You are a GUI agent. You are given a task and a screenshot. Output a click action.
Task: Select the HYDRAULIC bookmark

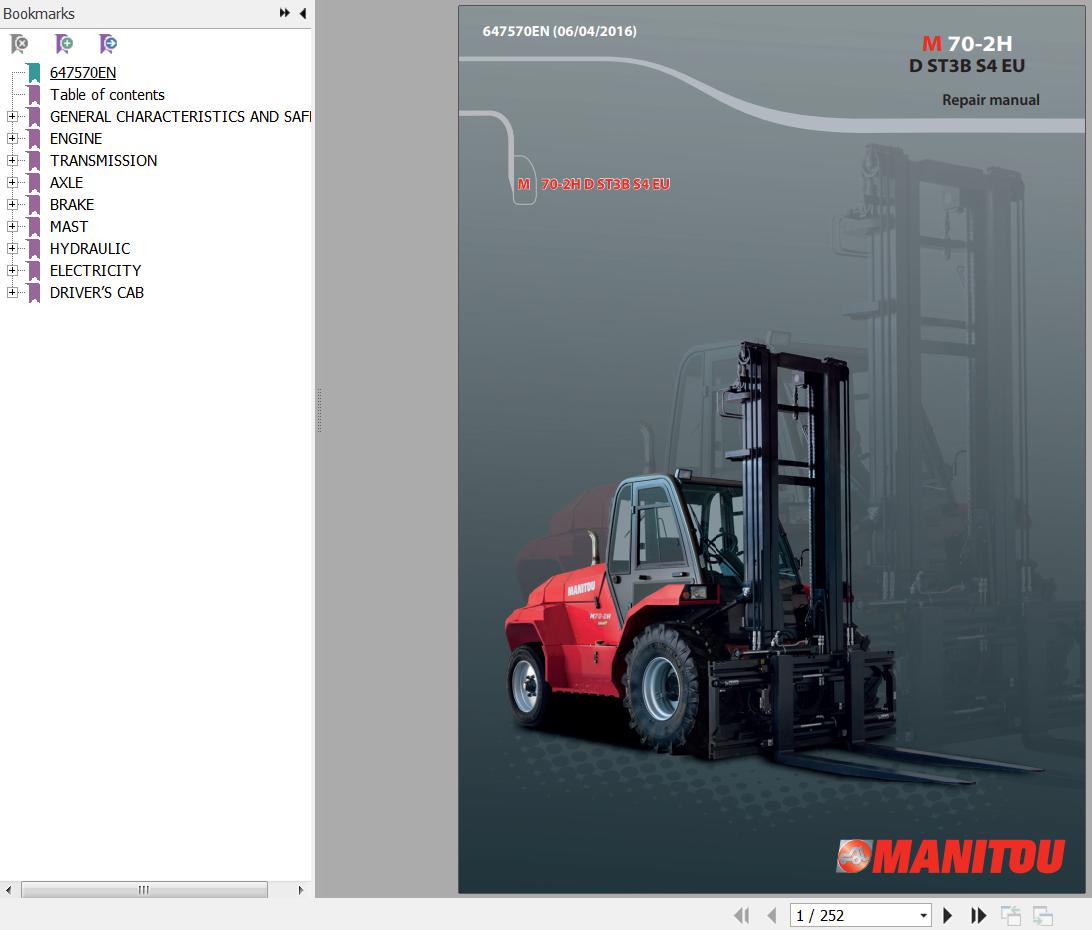pyautogui.click(x=90, y=249)
